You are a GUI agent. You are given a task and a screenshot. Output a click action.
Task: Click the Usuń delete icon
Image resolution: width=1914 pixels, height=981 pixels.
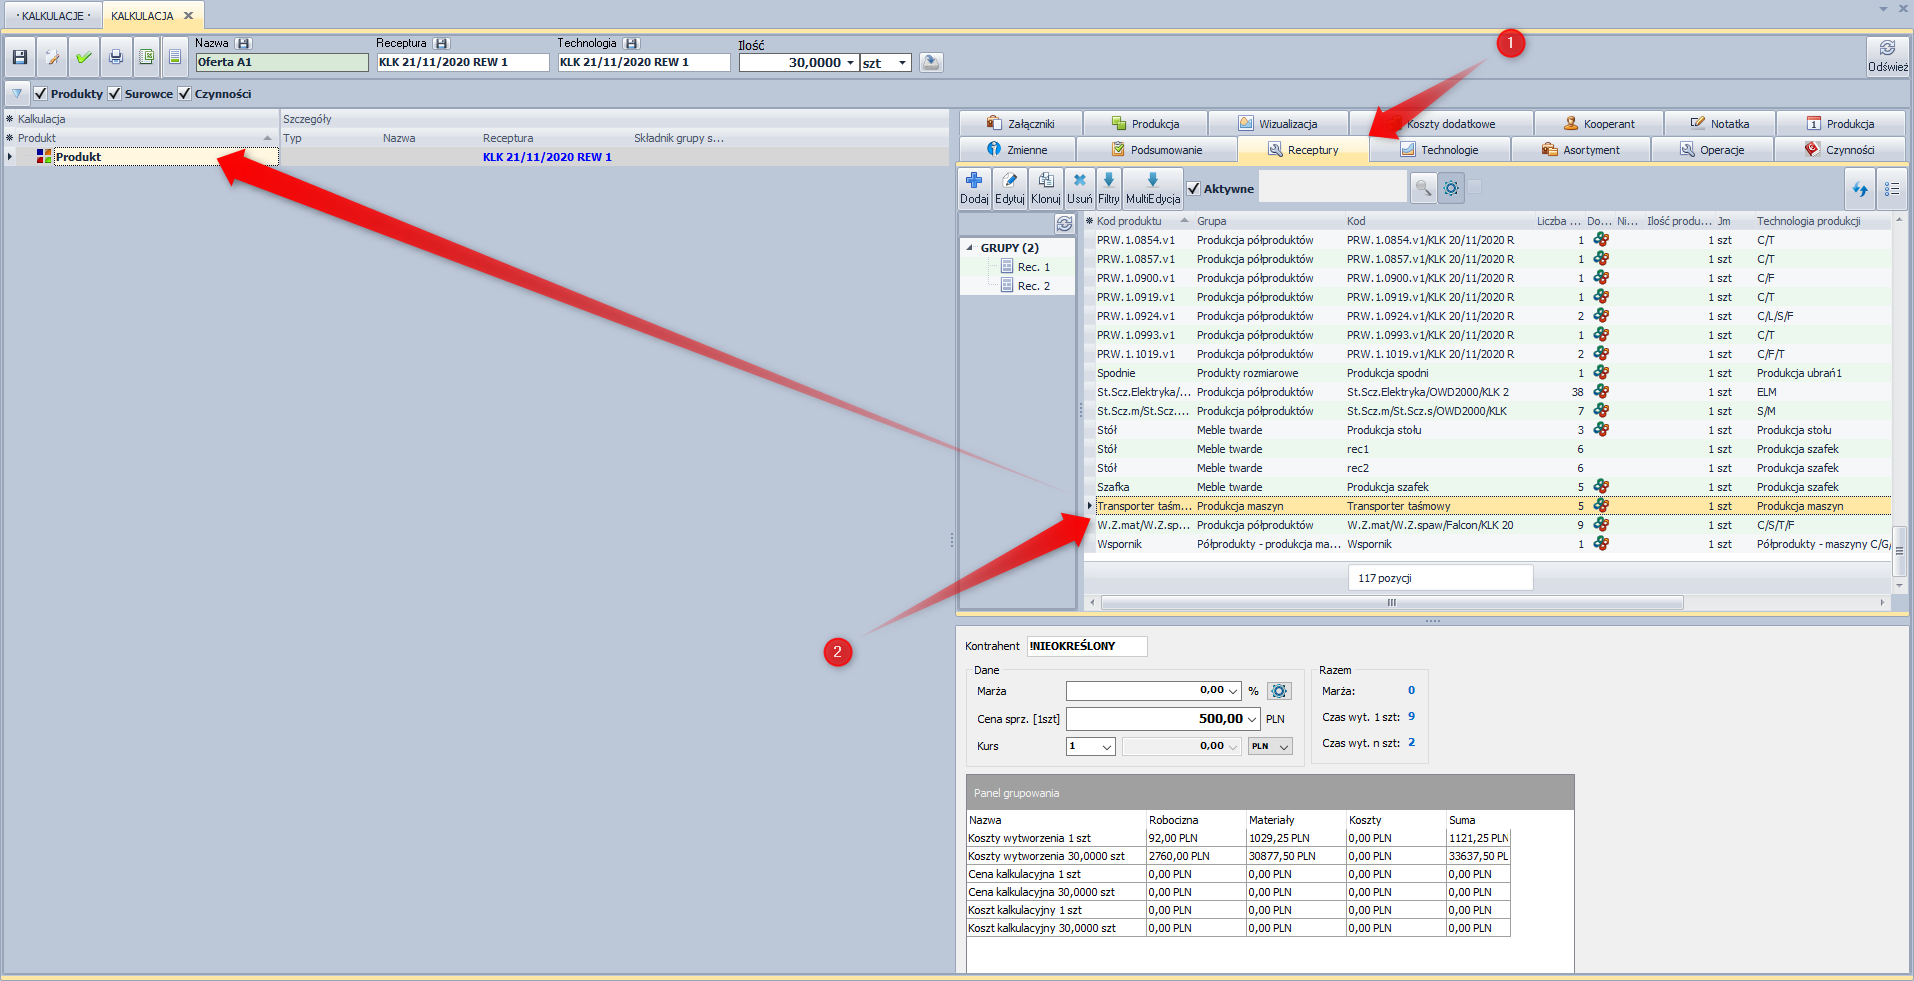point(1079,187)
